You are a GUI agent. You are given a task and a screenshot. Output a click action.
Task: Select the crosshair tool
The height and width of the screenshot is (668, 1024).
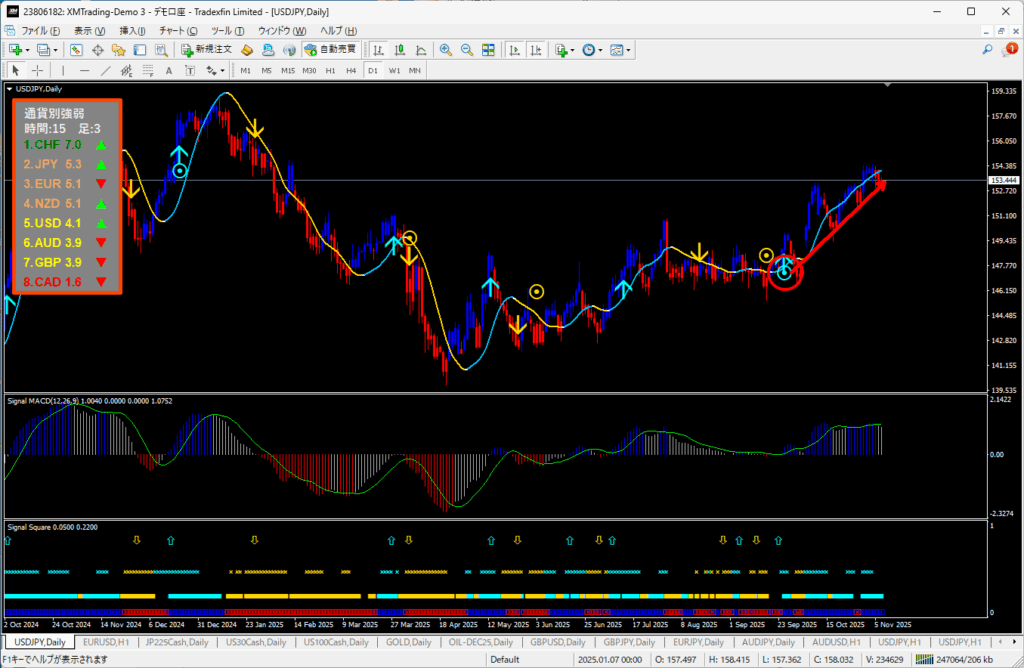(x=37, y=70)
